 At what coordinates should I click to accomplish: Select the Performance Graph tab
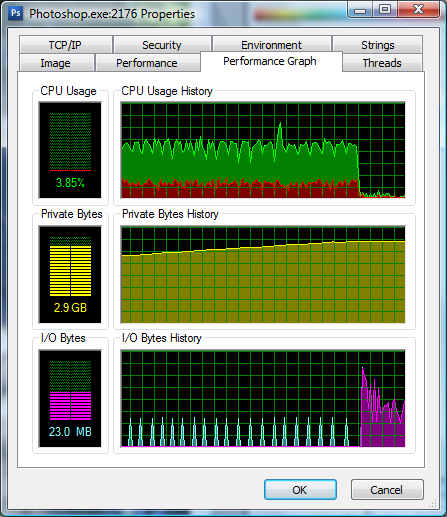pos(270,61)
